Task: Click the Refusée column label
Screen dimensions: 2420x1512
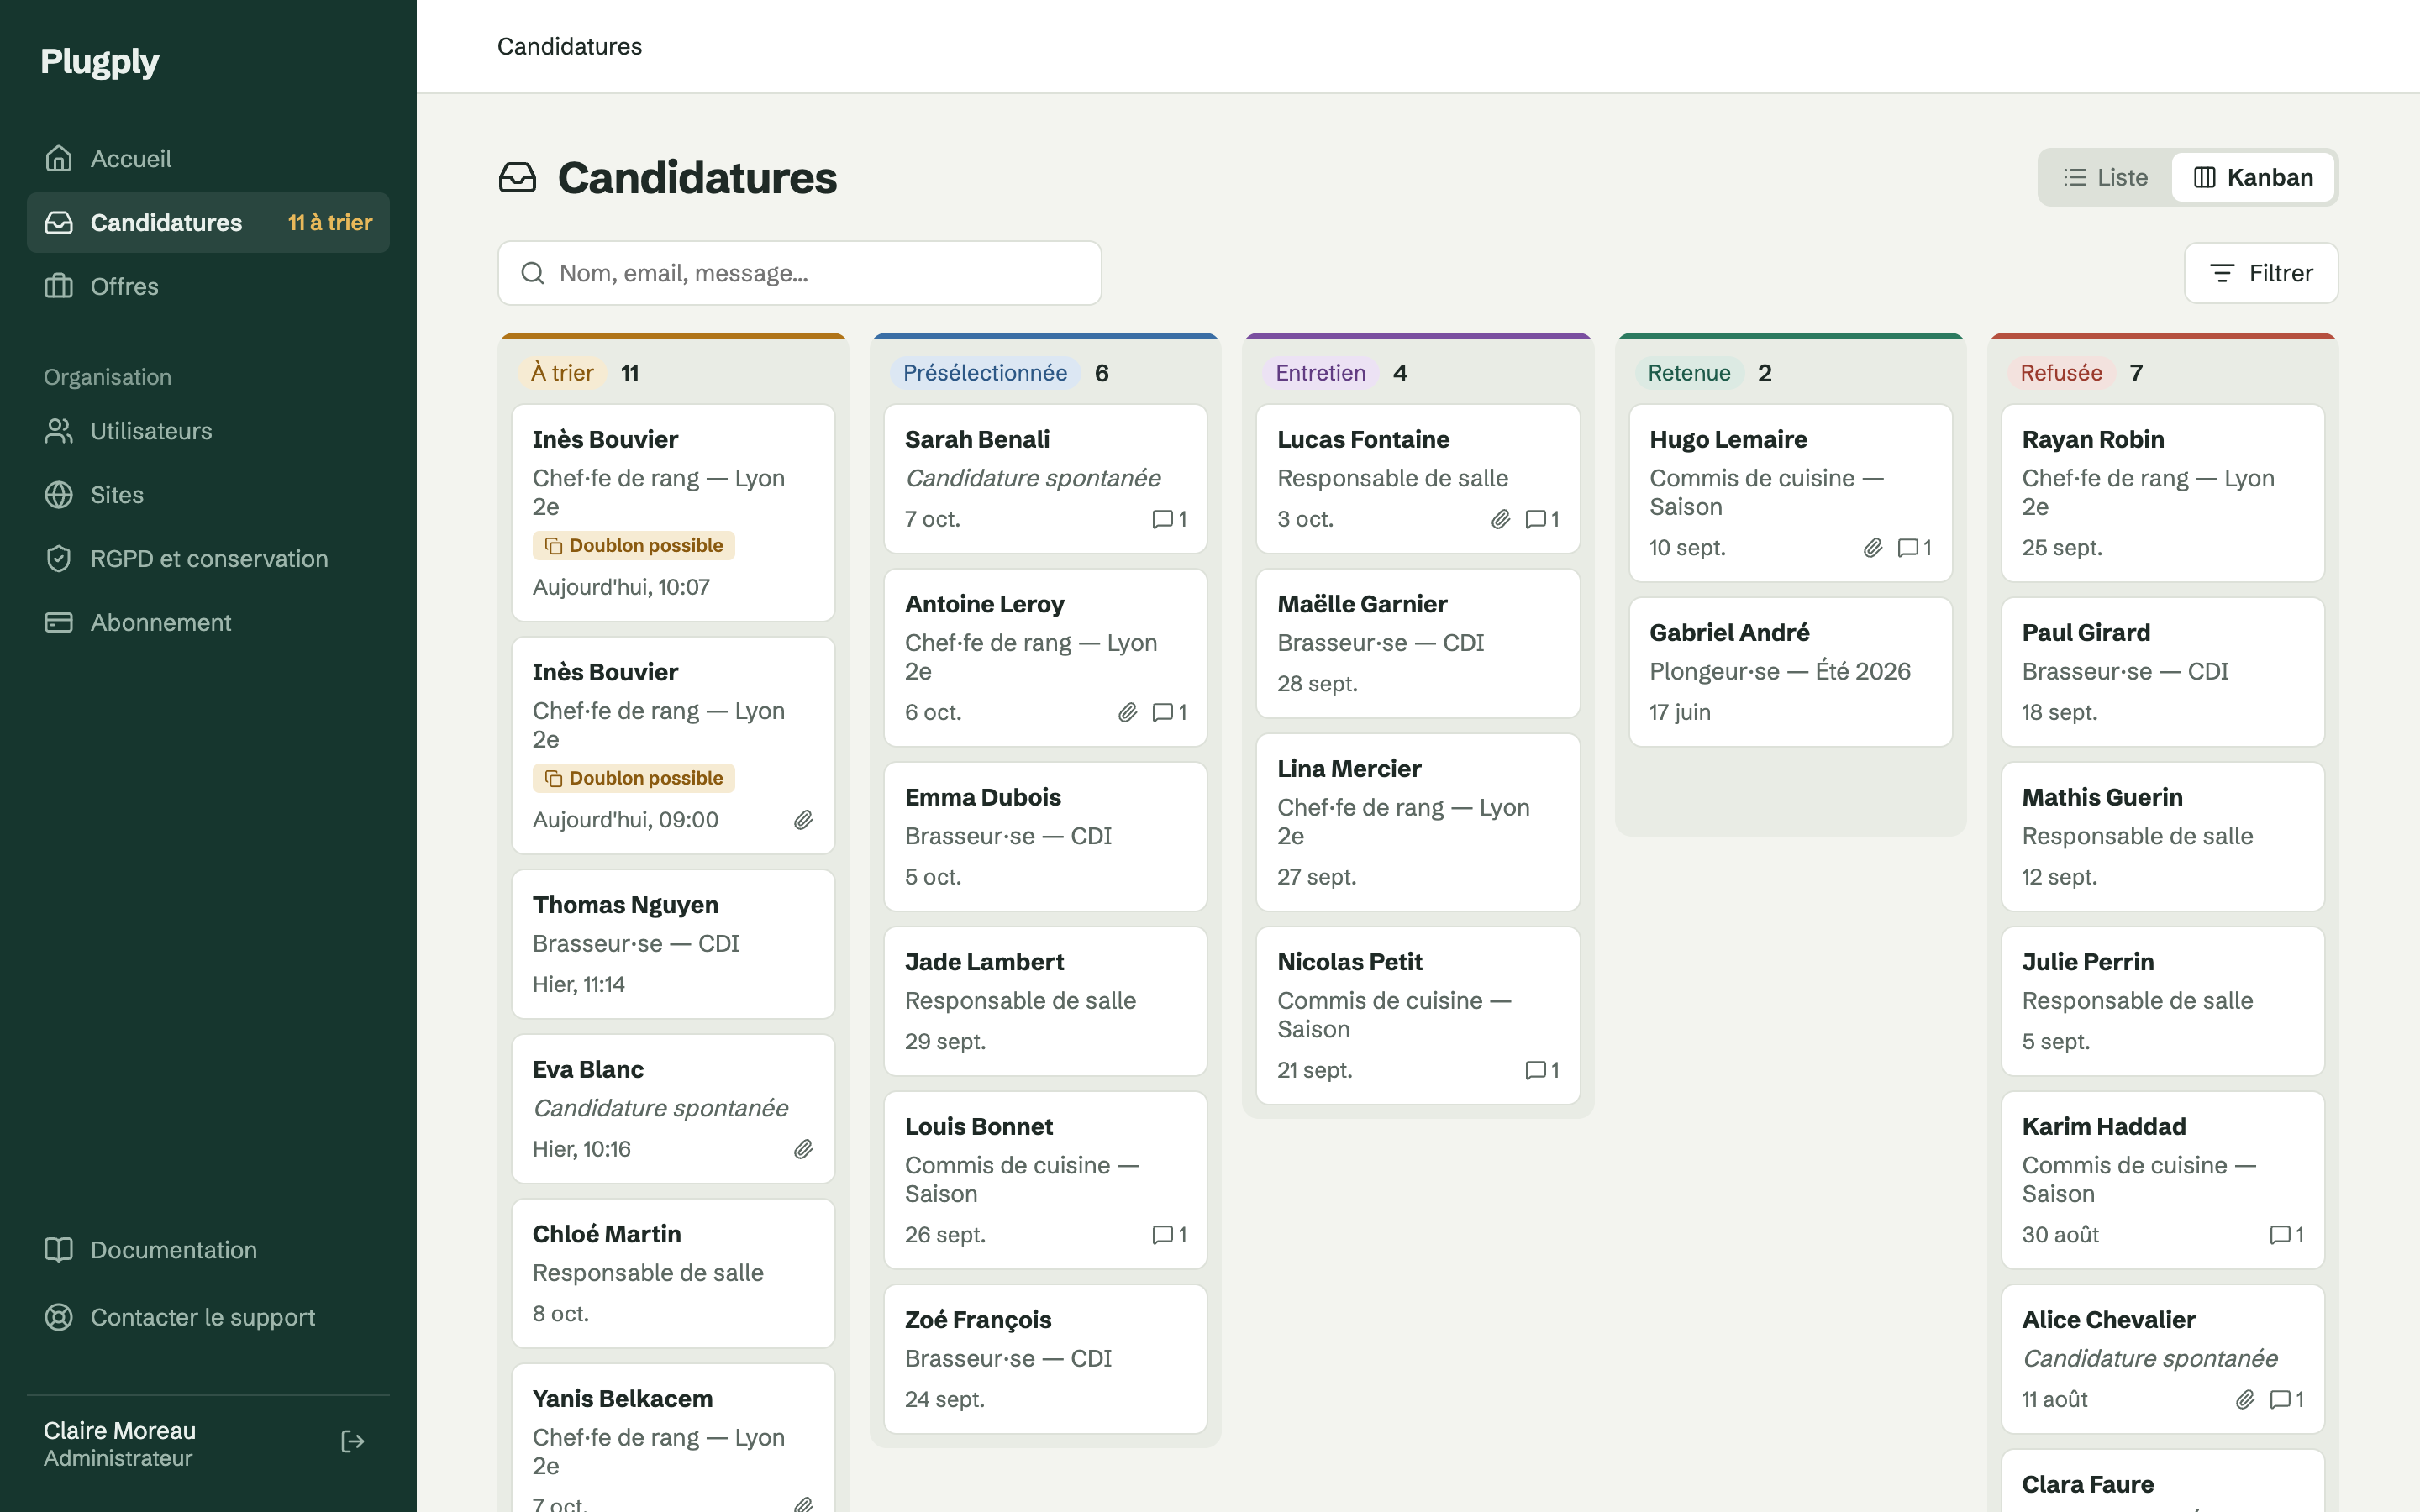Action: click(2061, 373)
